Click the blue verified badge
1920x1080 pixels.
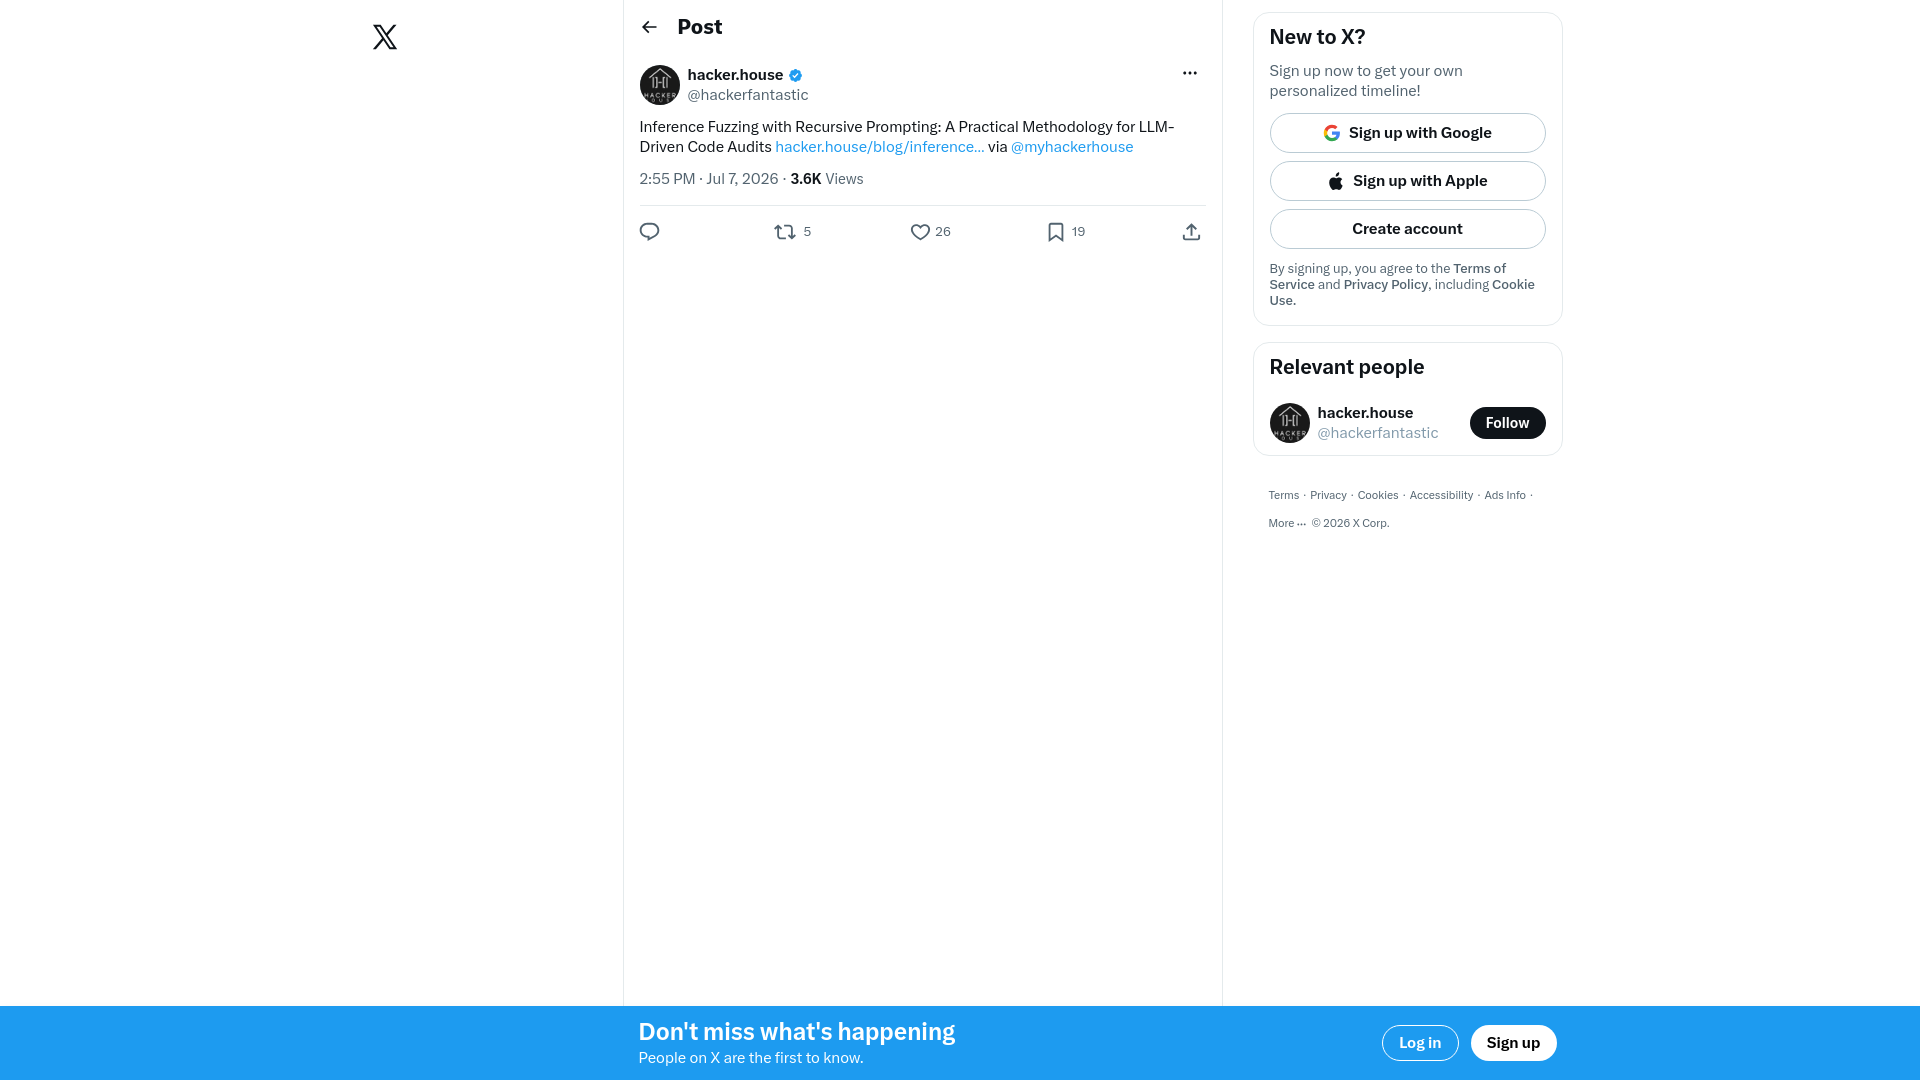(x=796, y=75)
